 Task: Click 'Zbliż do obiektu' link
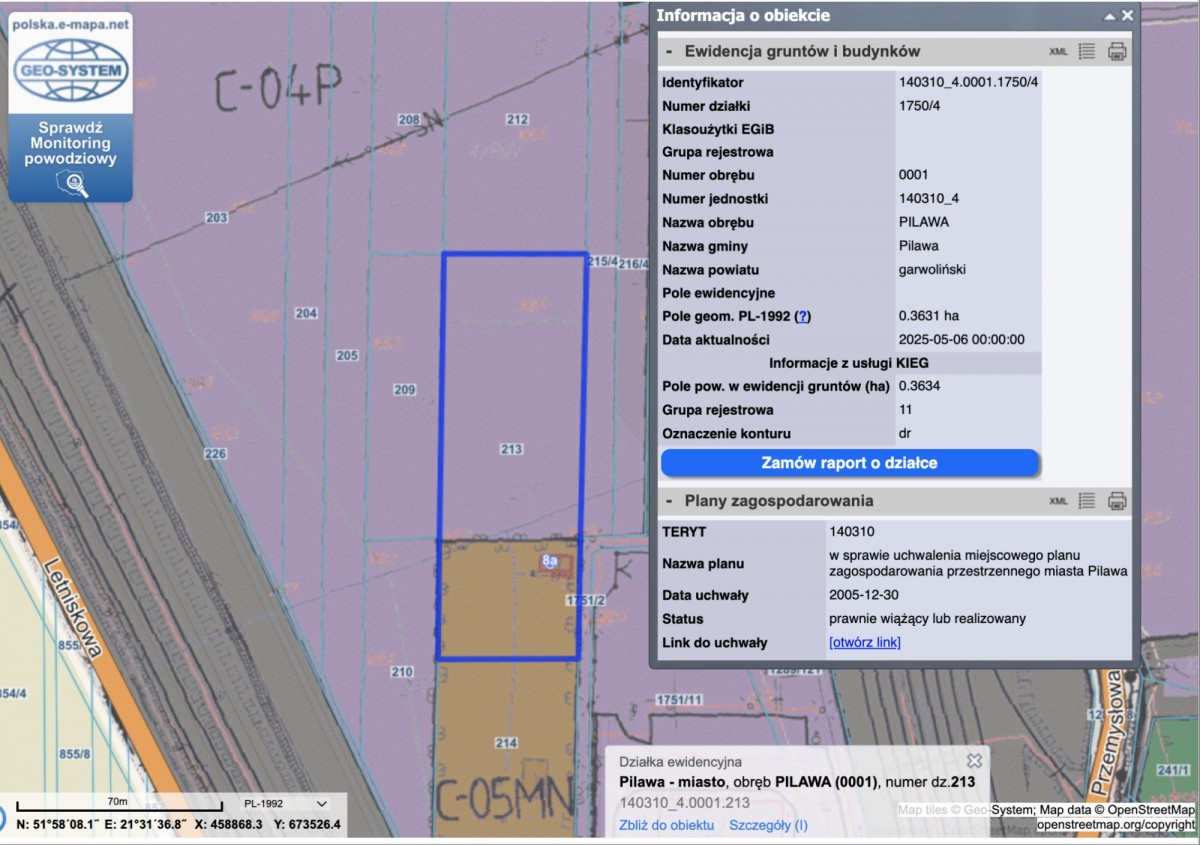[x=666, y=825]
